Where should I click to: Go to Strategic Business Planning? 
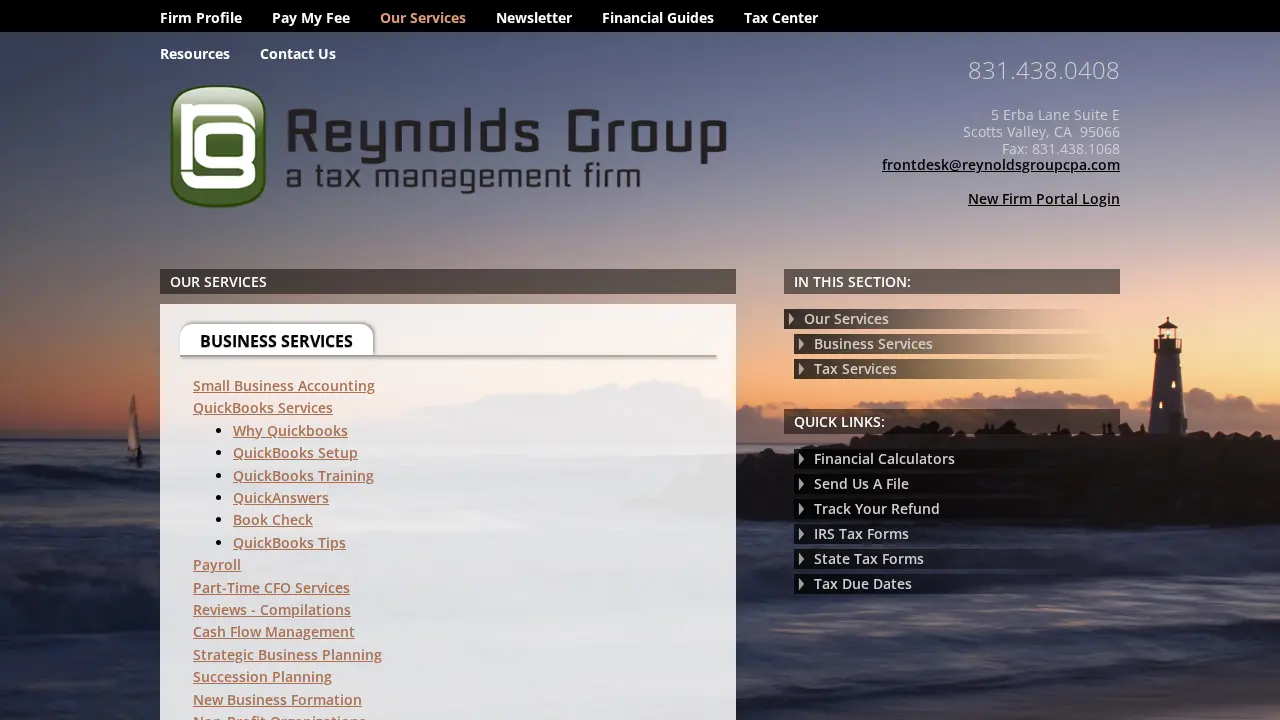pos(287,655)
